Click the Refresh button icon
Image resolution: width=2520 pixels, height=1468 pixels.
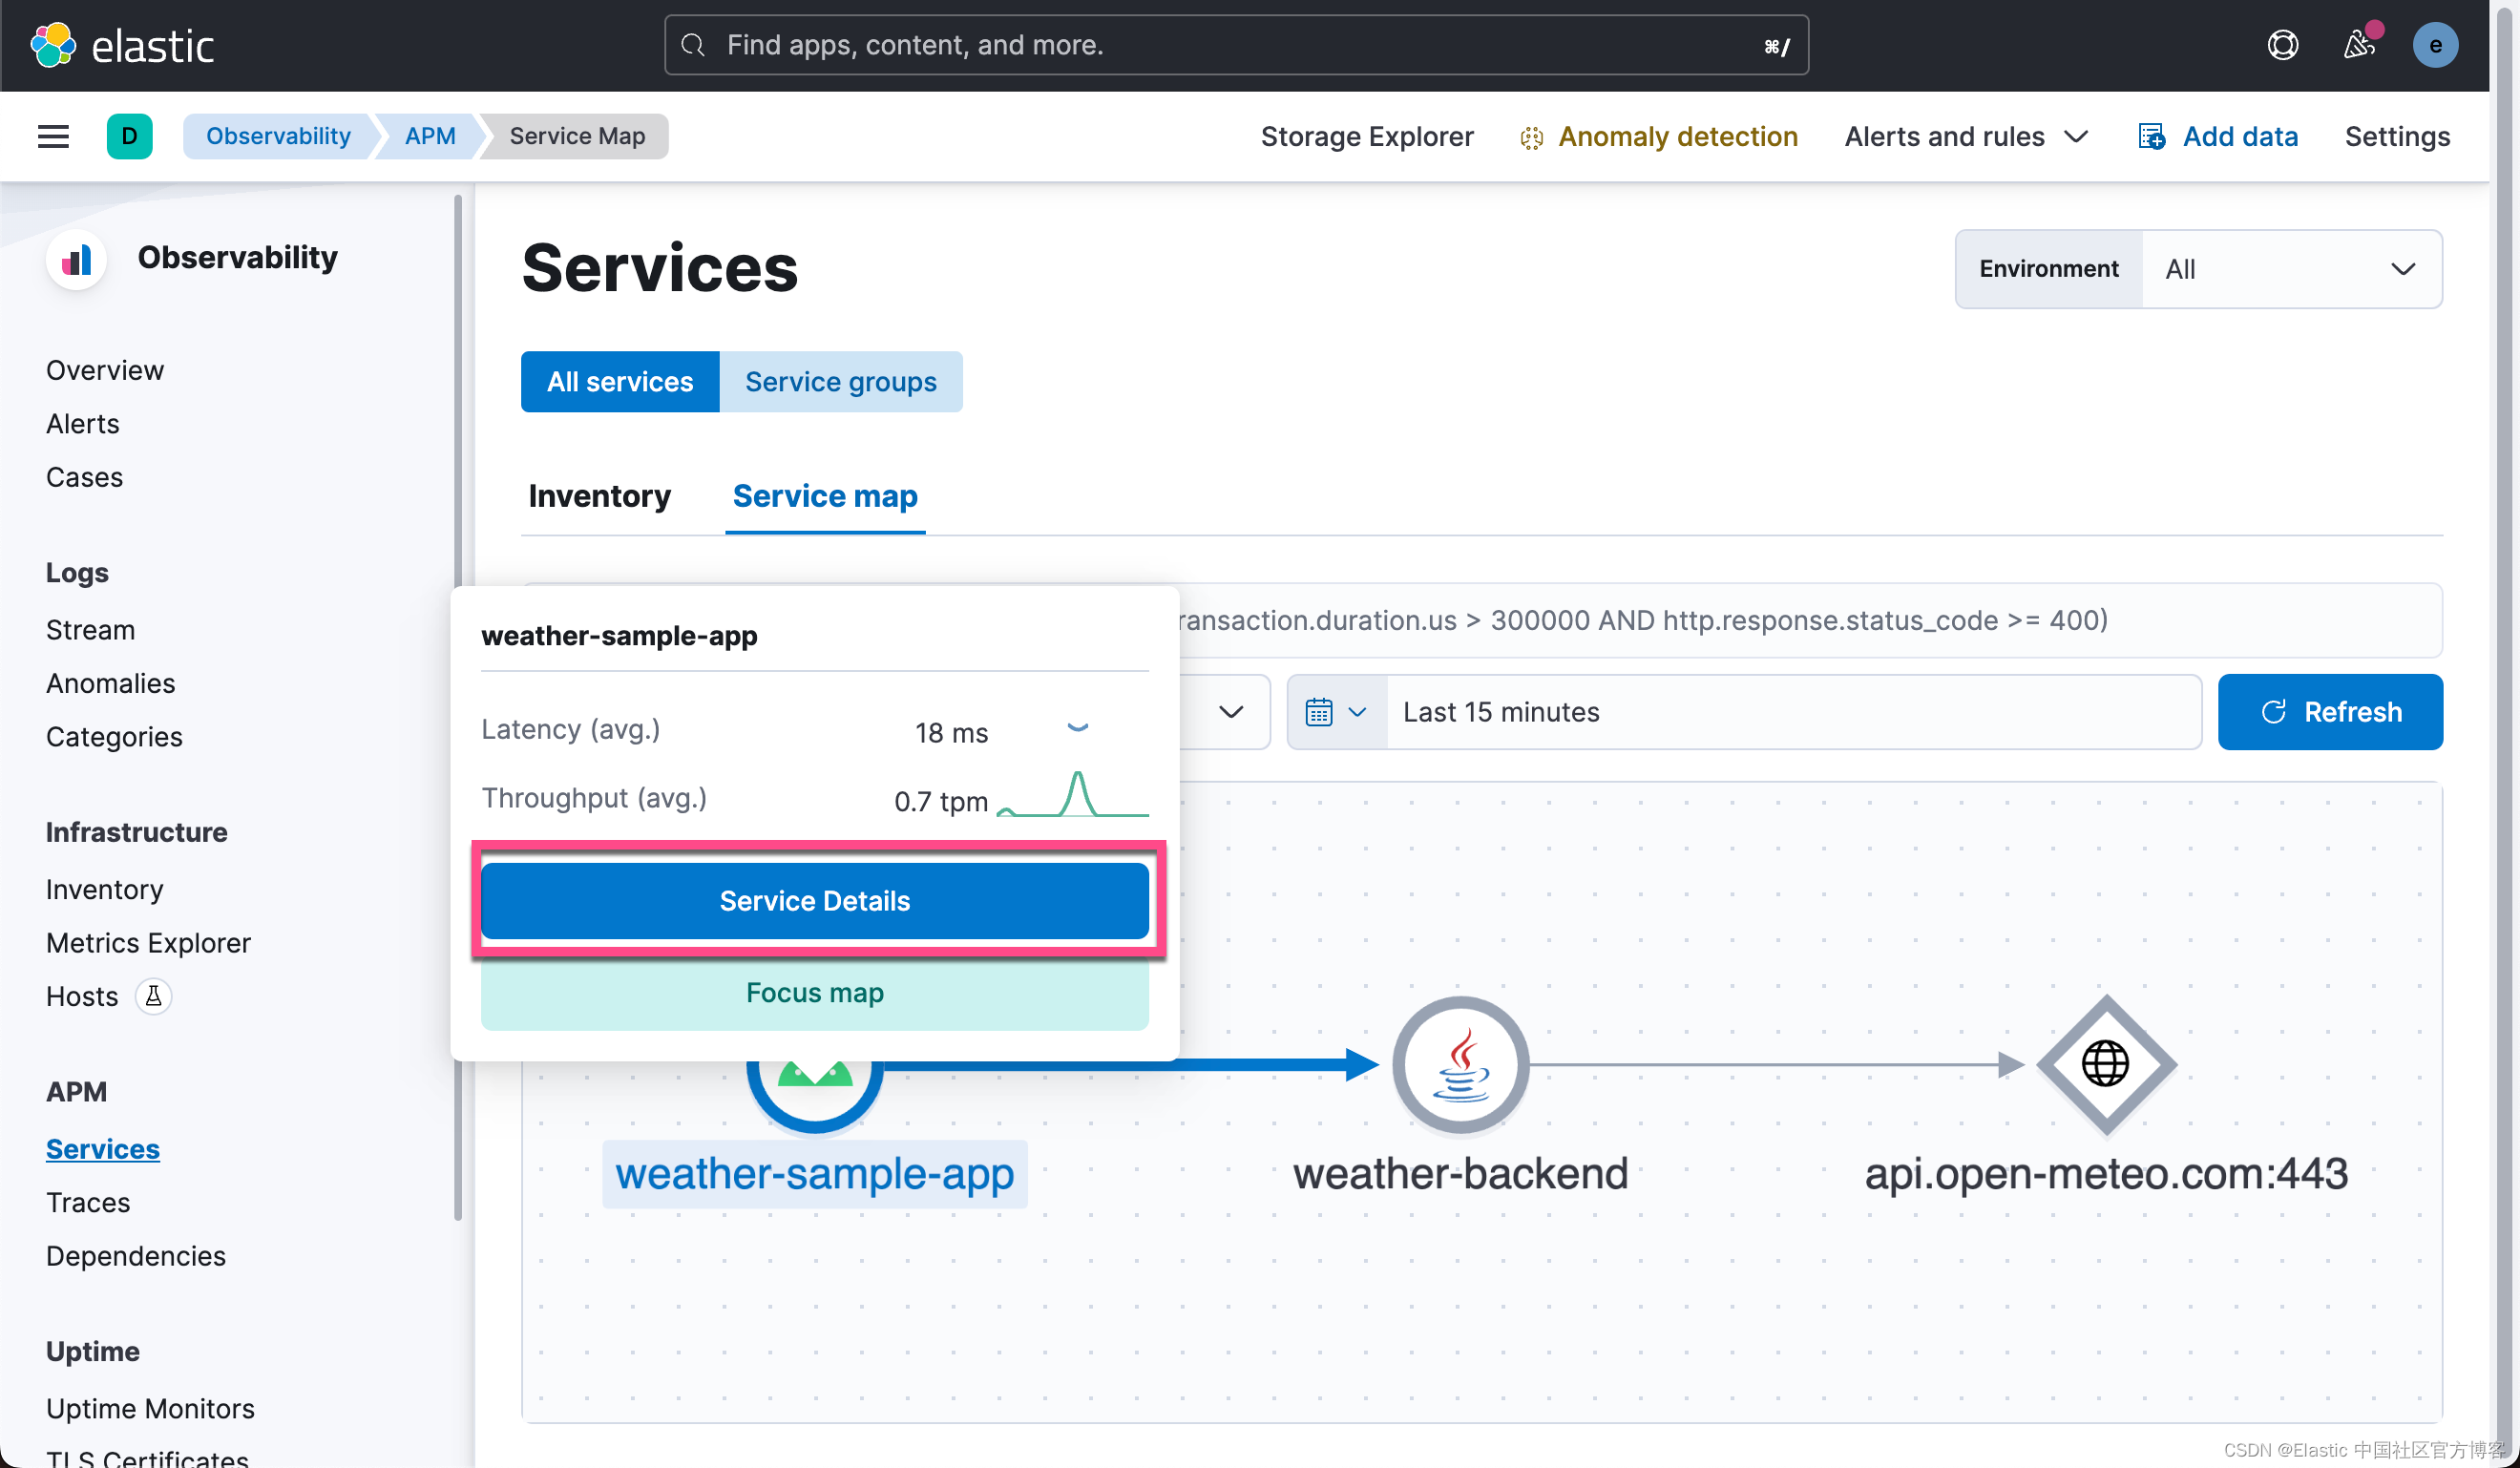point(2276,711)
